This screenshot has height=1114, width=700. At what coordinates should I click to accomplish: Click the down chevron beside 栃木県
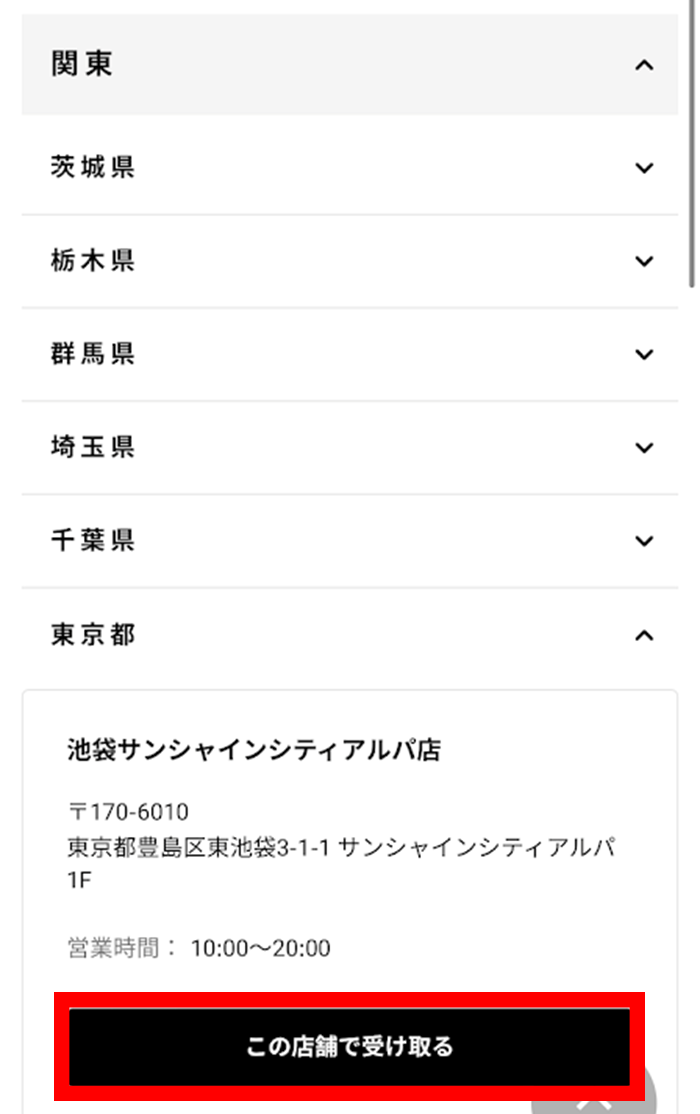[x=644, y=261]
